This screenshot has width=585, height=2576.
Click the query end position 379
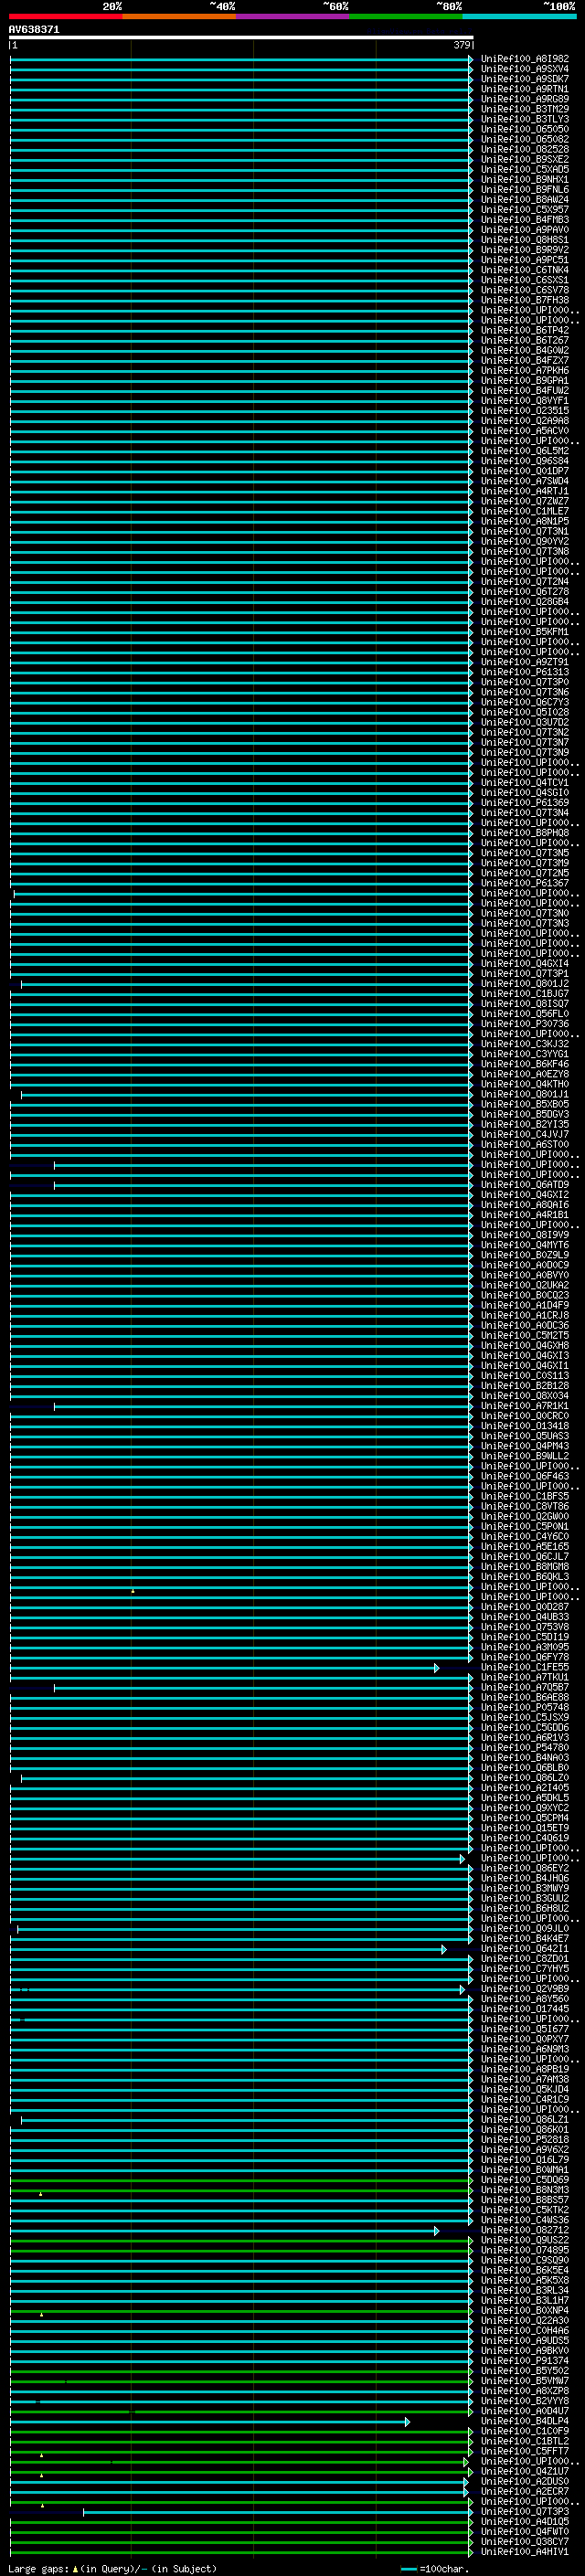[x=461, y=45]
